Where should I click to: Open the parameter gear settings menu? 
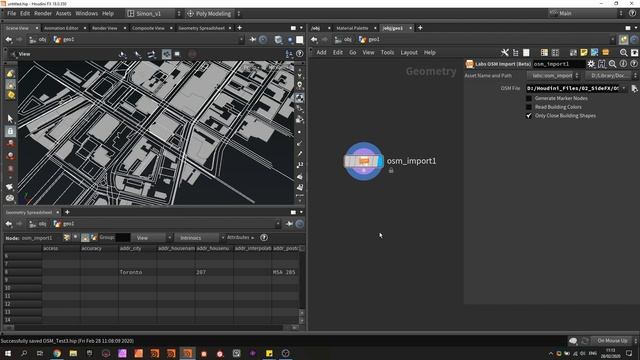[591, 64]
